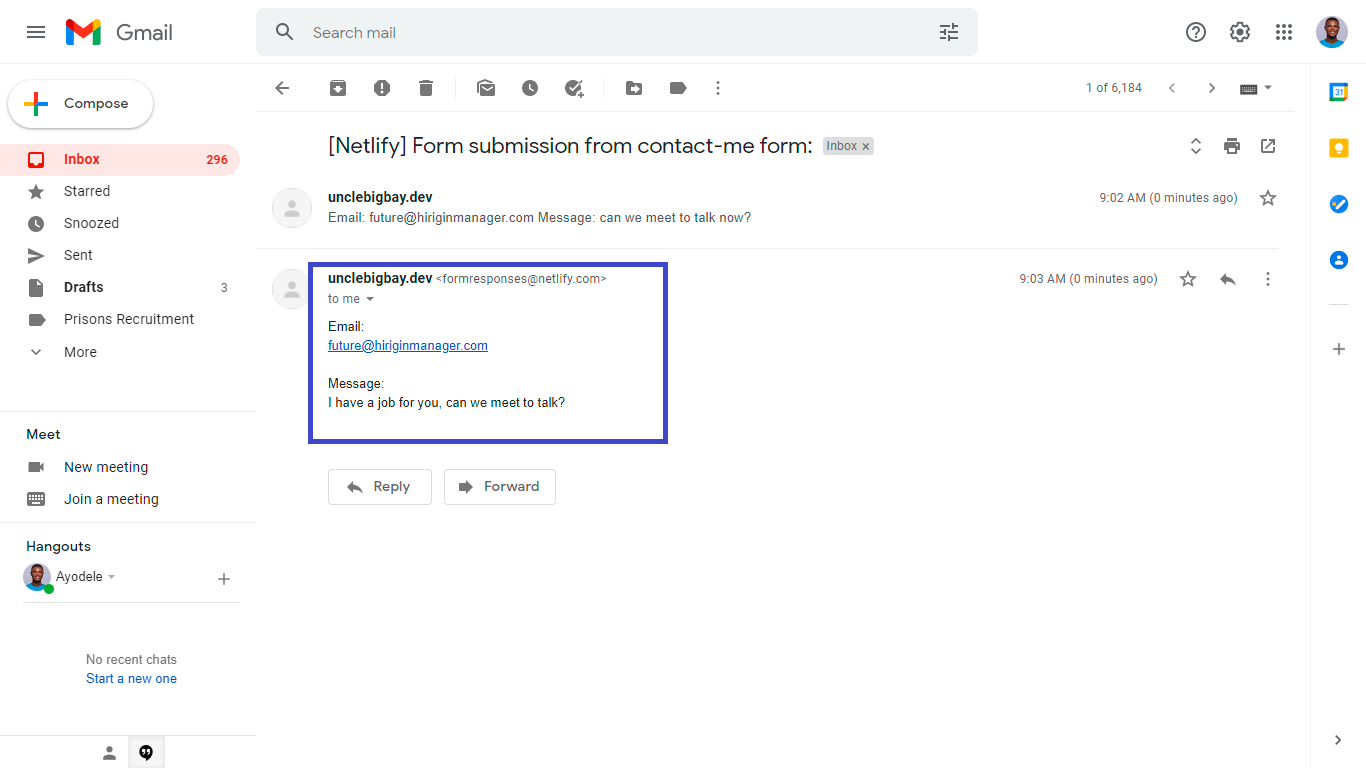
Task: Star the collapsed 9:02 AM message
Action: [x=1268, y=198]
